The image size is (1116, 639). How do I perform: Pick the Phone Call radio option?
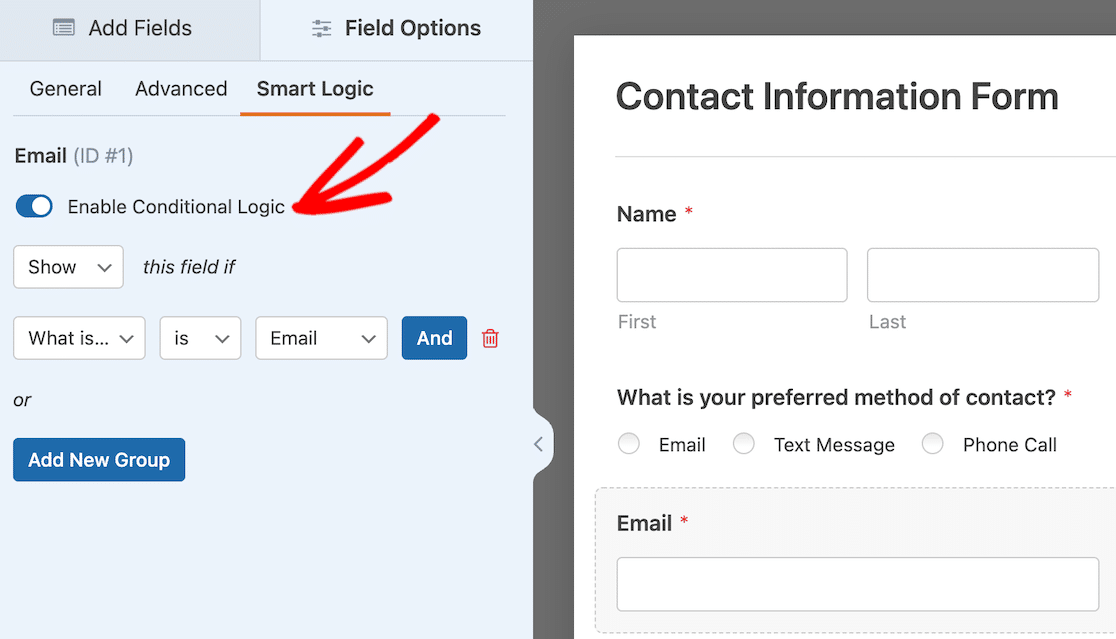click(x=933, y=444)
